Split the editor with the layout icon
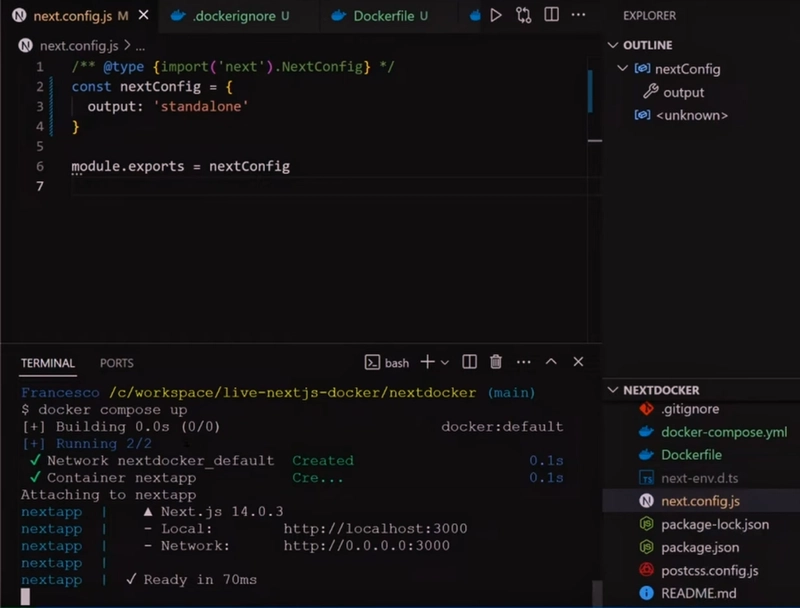This screenshot has width=800, height=608. pos(552,15)
